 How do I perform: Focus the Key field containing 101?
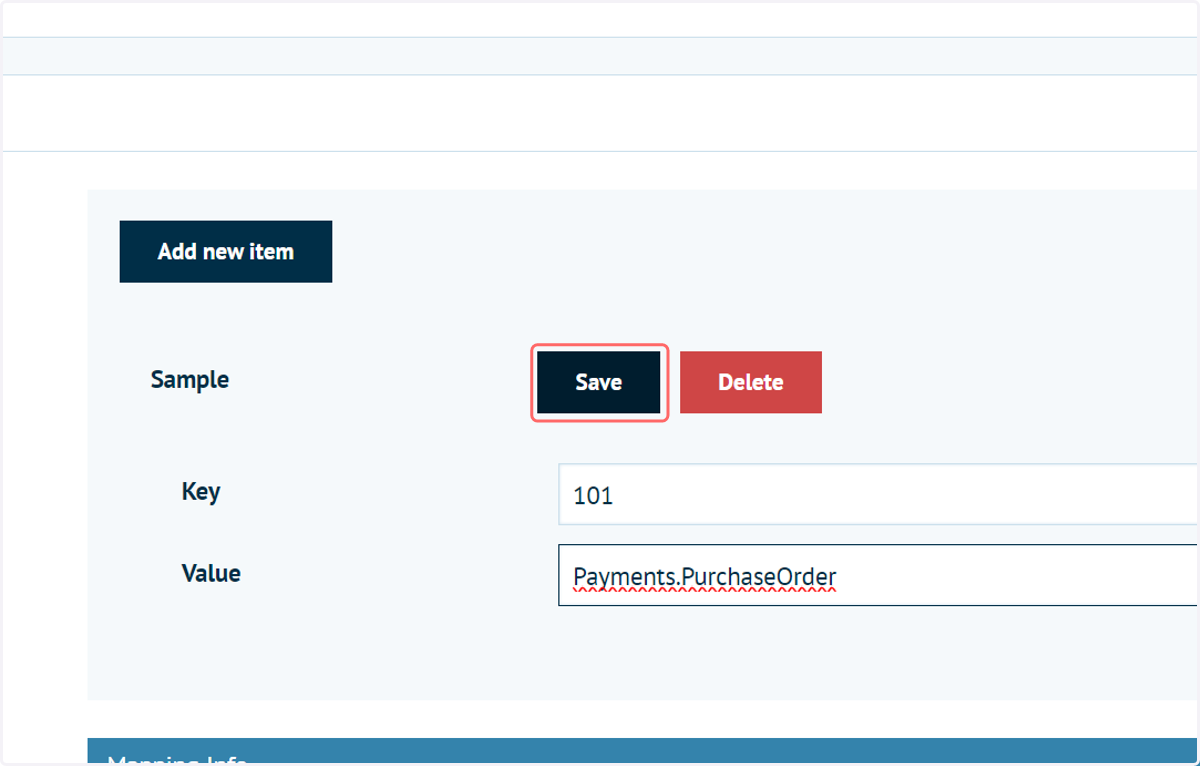pos(878,494)
